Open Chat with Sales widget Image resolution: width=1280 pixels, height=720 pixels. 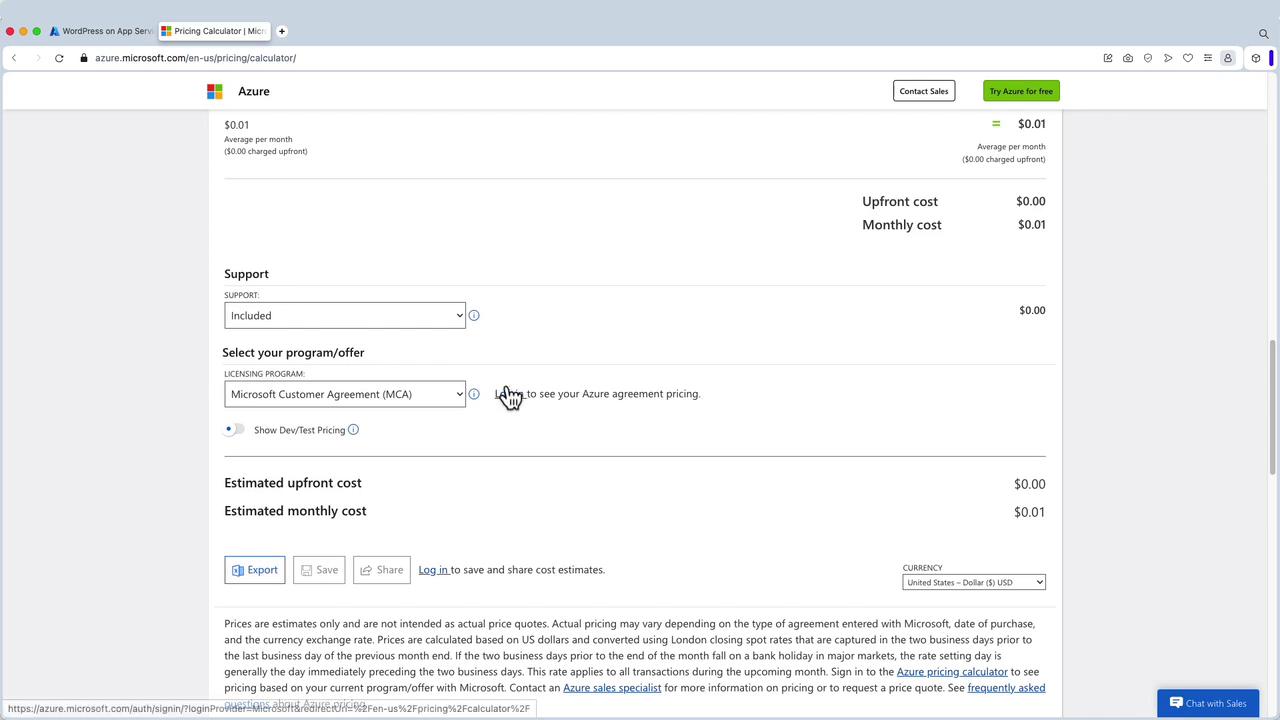(1208, 703)
